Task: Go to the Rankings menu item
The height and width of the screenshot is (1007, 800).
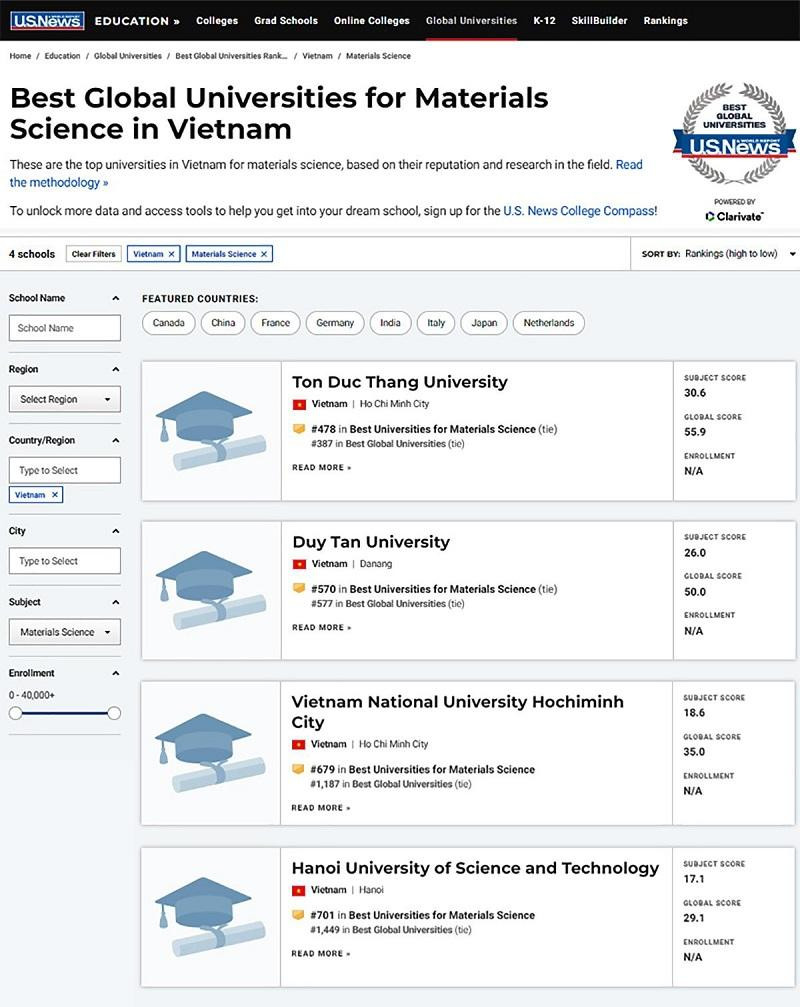Action: (x=665, y=20)
